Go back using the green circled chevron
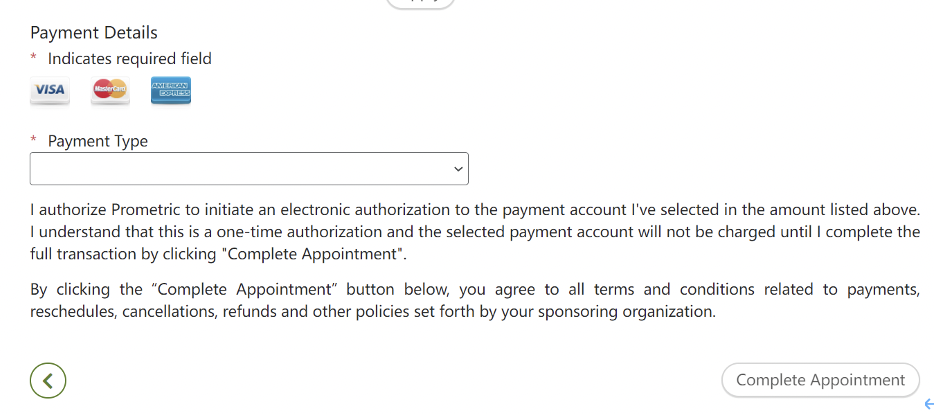 pos(48,380)
